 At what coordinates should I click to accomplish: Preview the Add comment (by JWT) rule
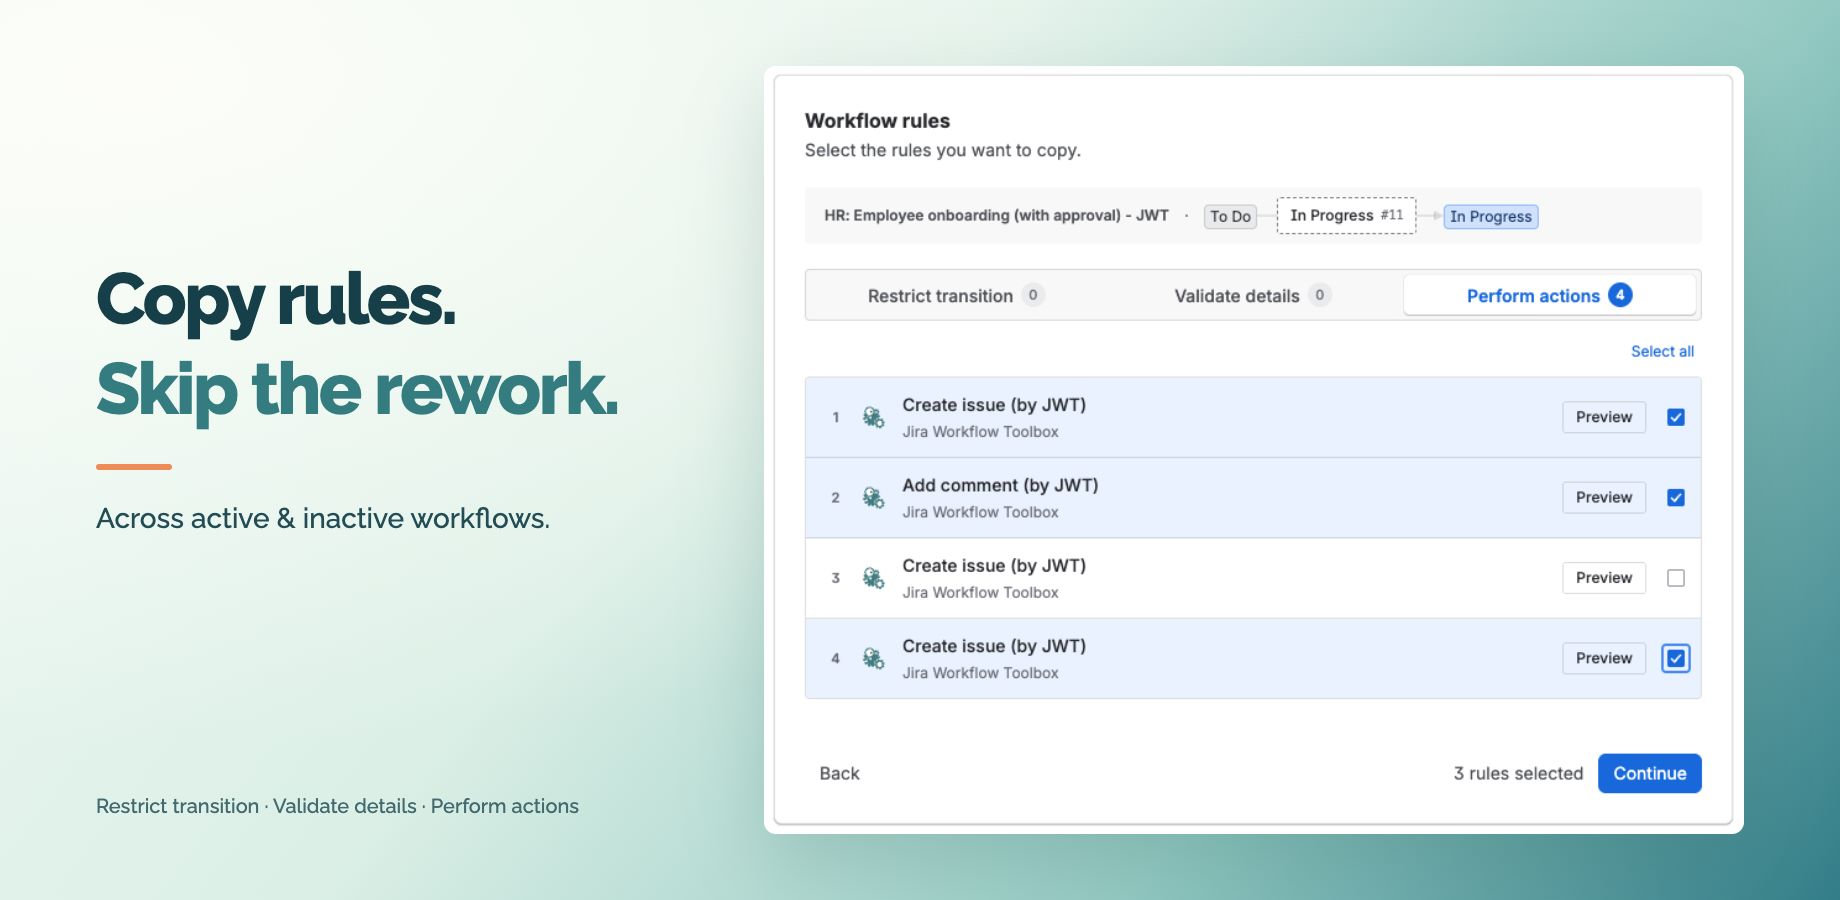coord(1604,497)
